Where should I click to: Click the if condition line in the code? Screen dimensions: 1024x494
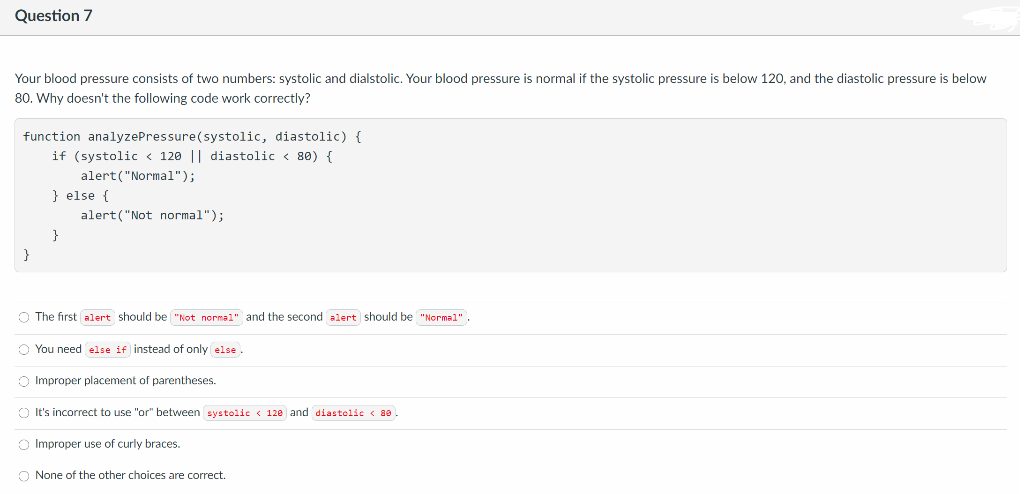click(x=192, y=156)
